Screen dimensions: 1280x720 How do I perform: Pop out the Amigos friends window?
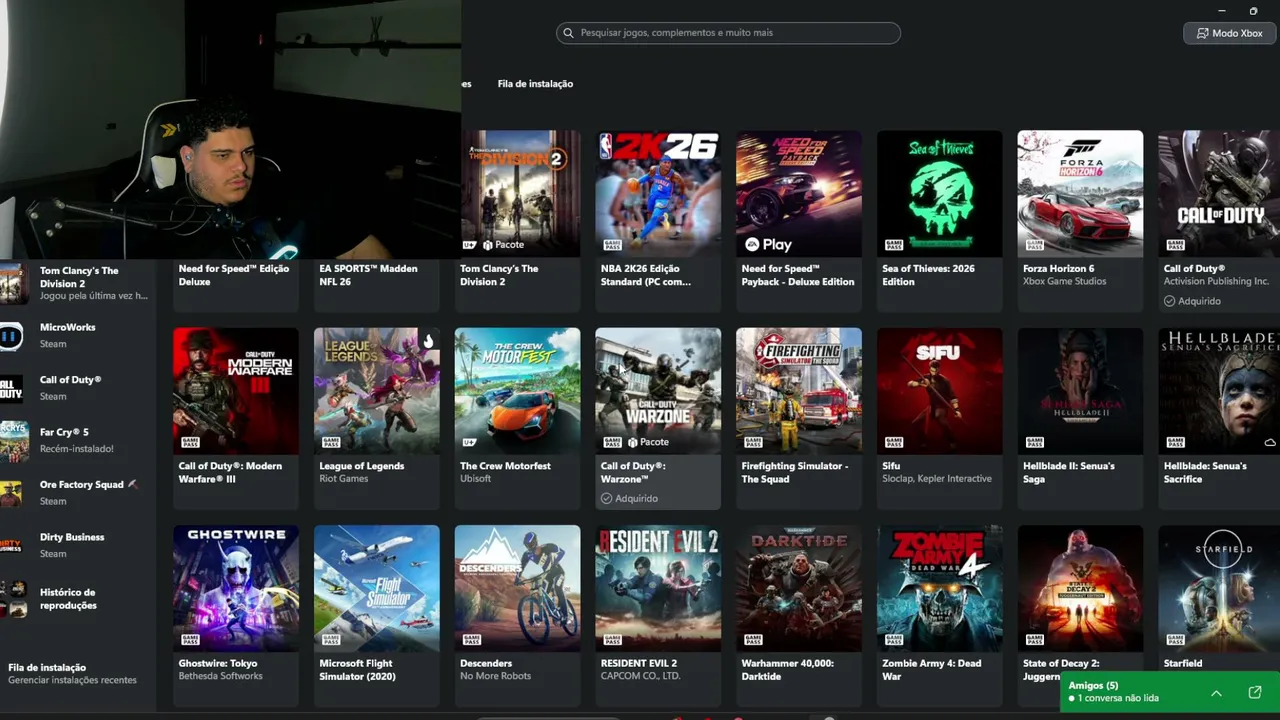coord(1255,693)
